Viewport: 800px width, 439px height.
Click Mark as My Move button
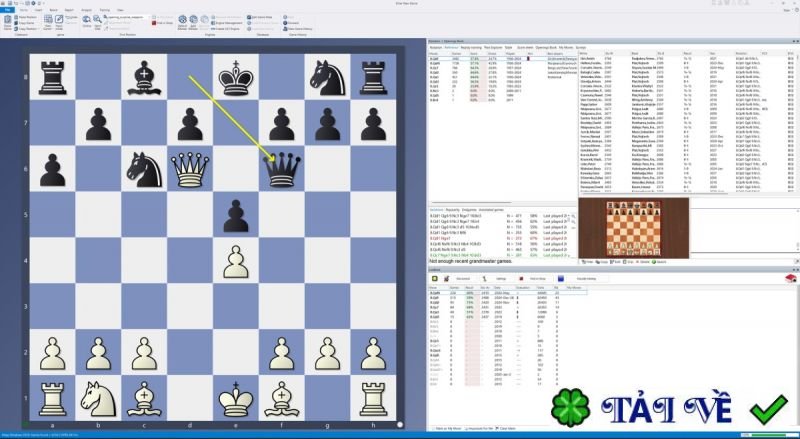tap(445, 428)
